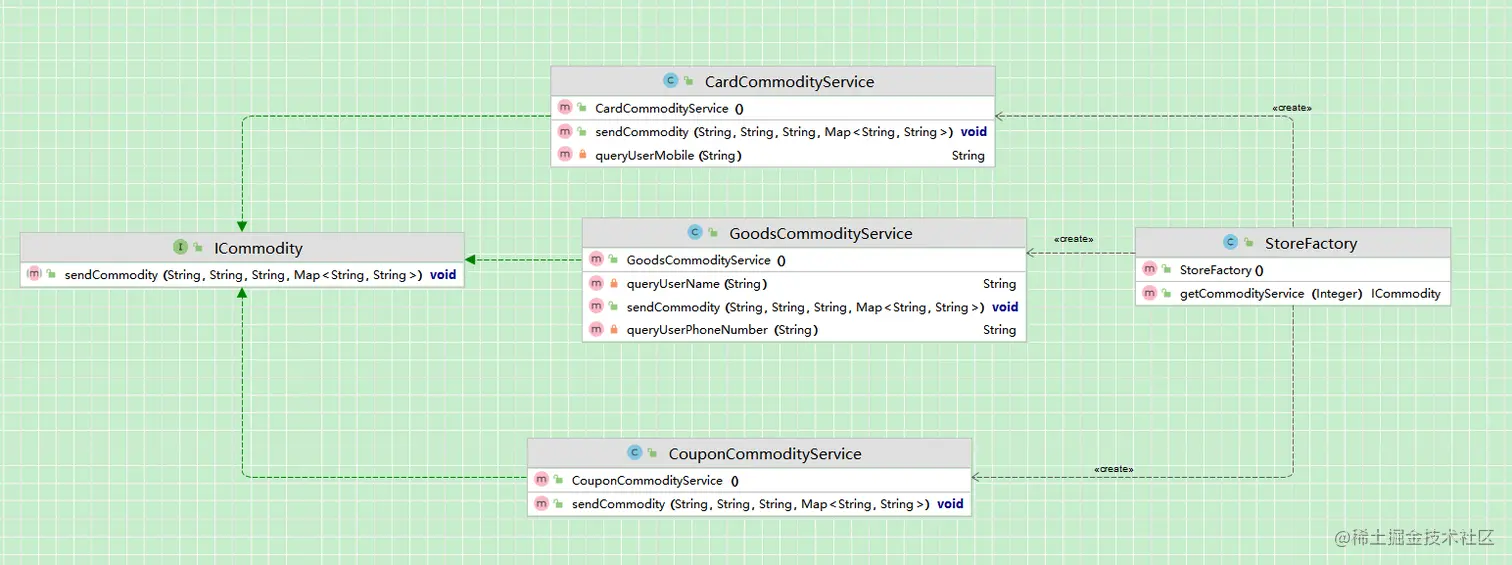Select the GoodsCommodityService () constructor row
The width and height of the screenshot is (1512, 565).
(x=804, y=260)
